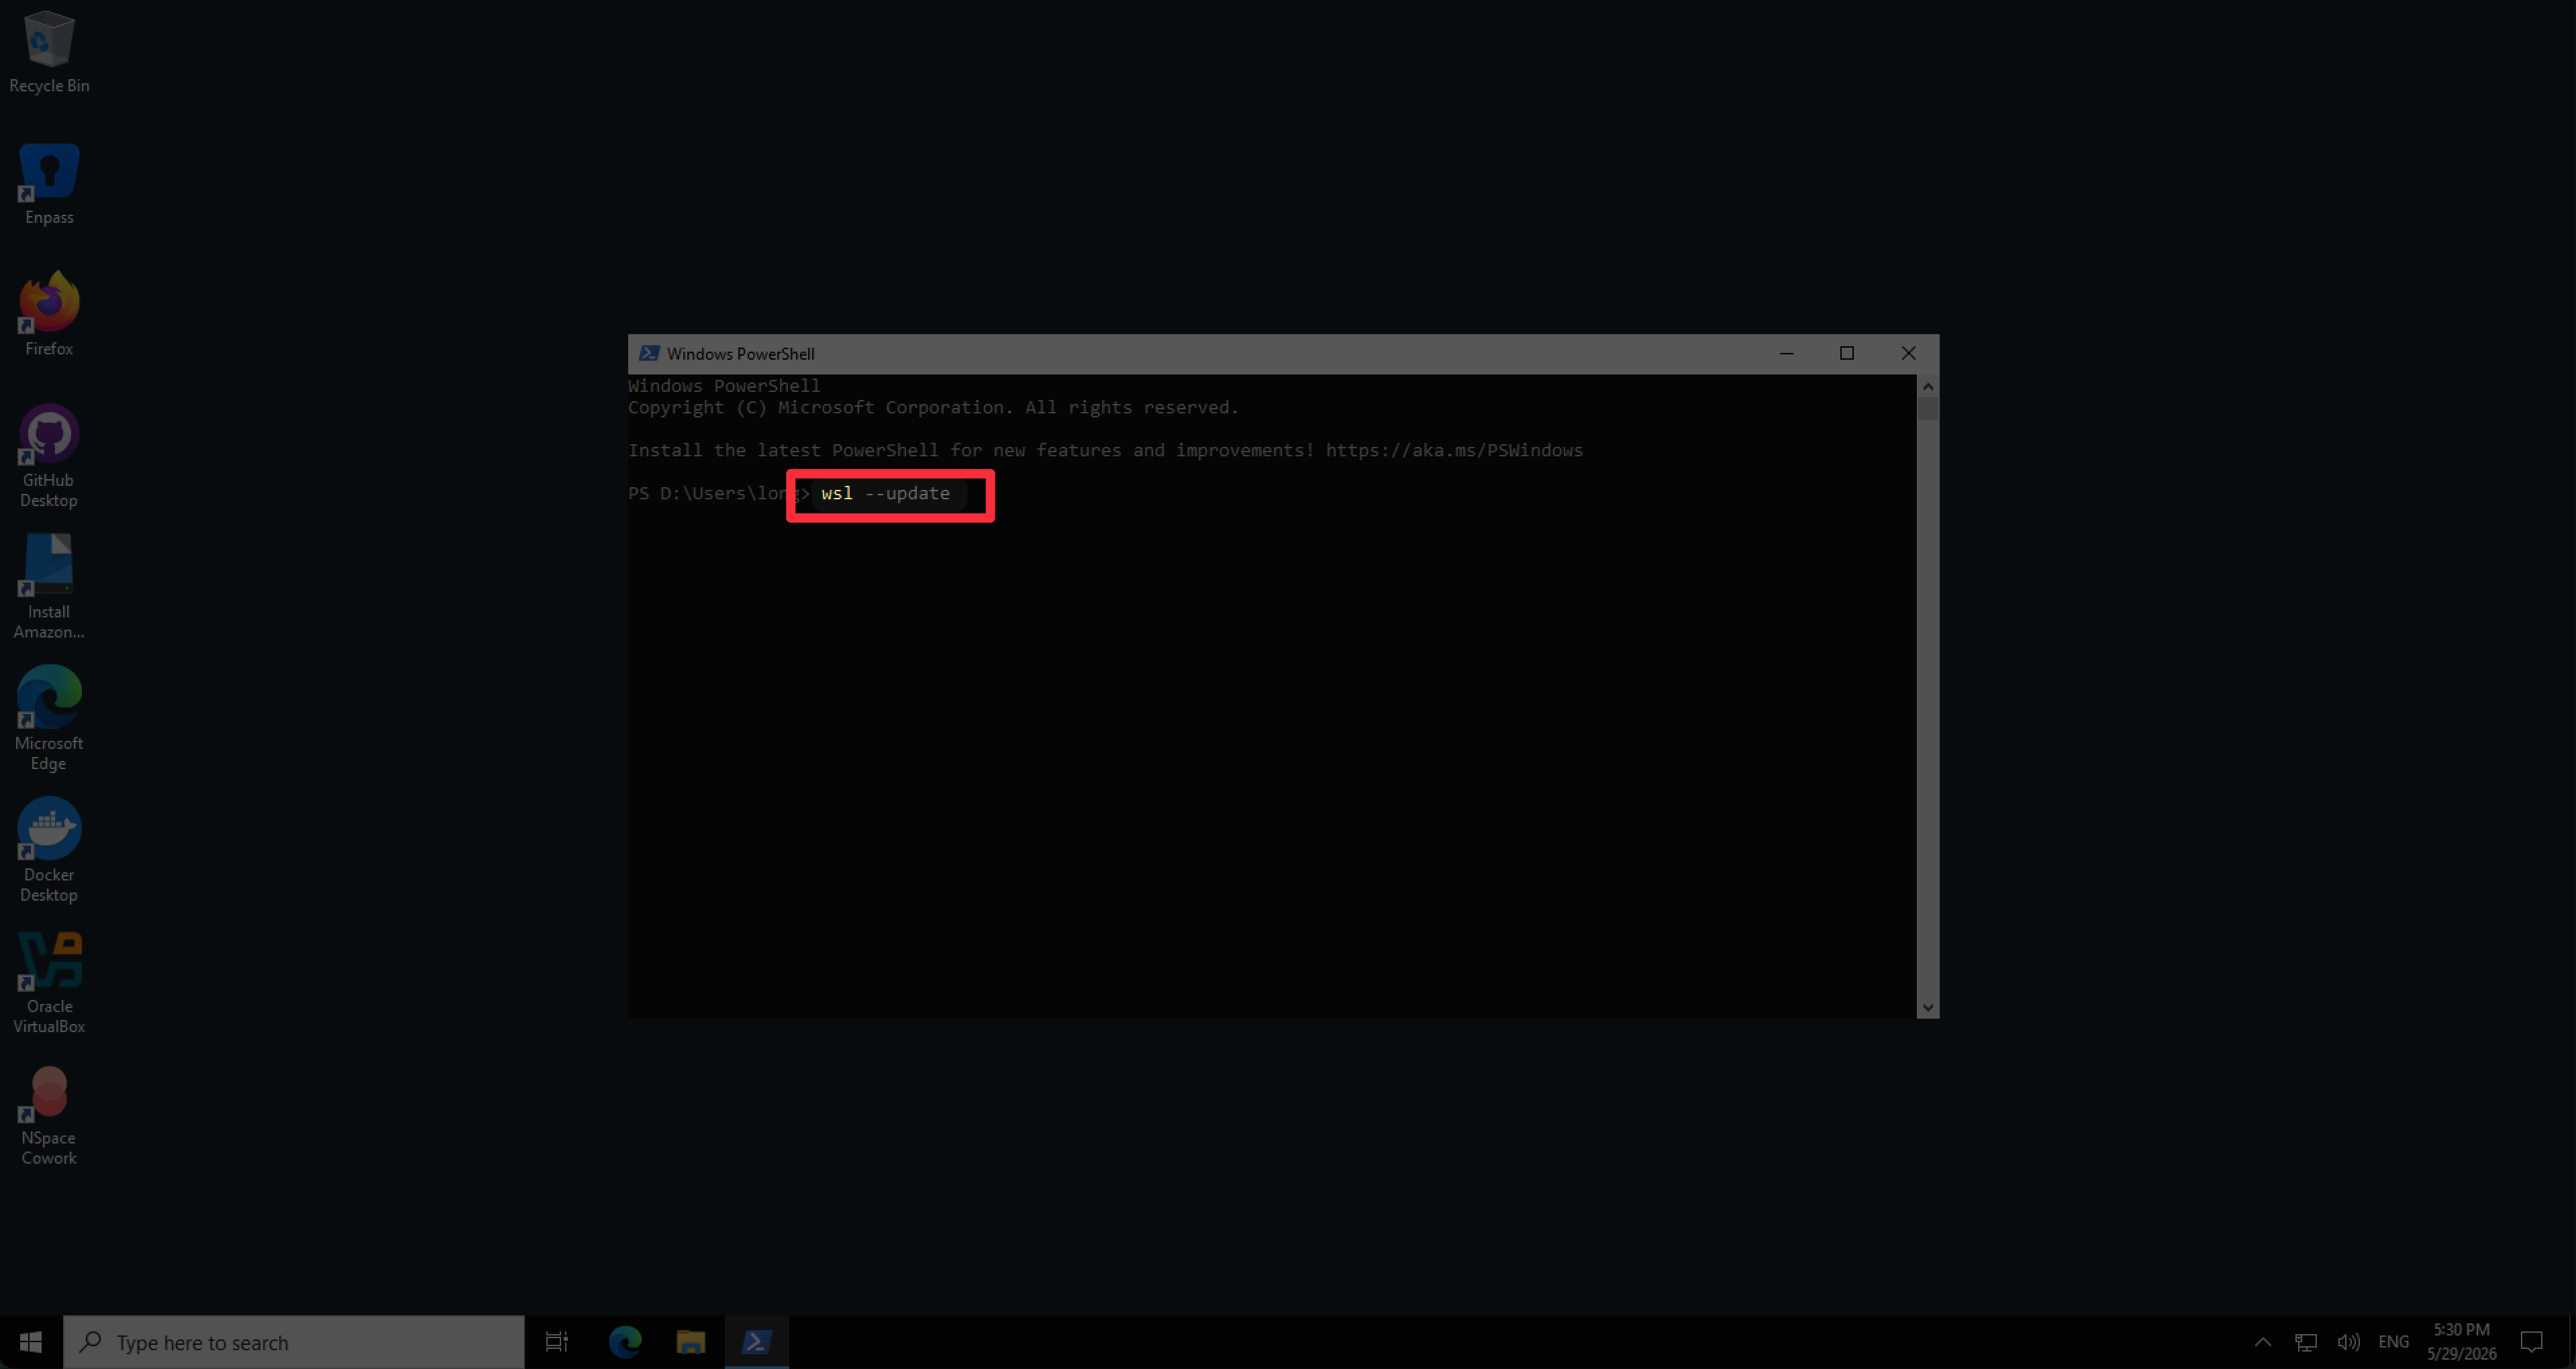The width and height of the screenshot is (2576, 1369).
Task: Open Task View on the taskbar
Action: [x=557, y=1342]
